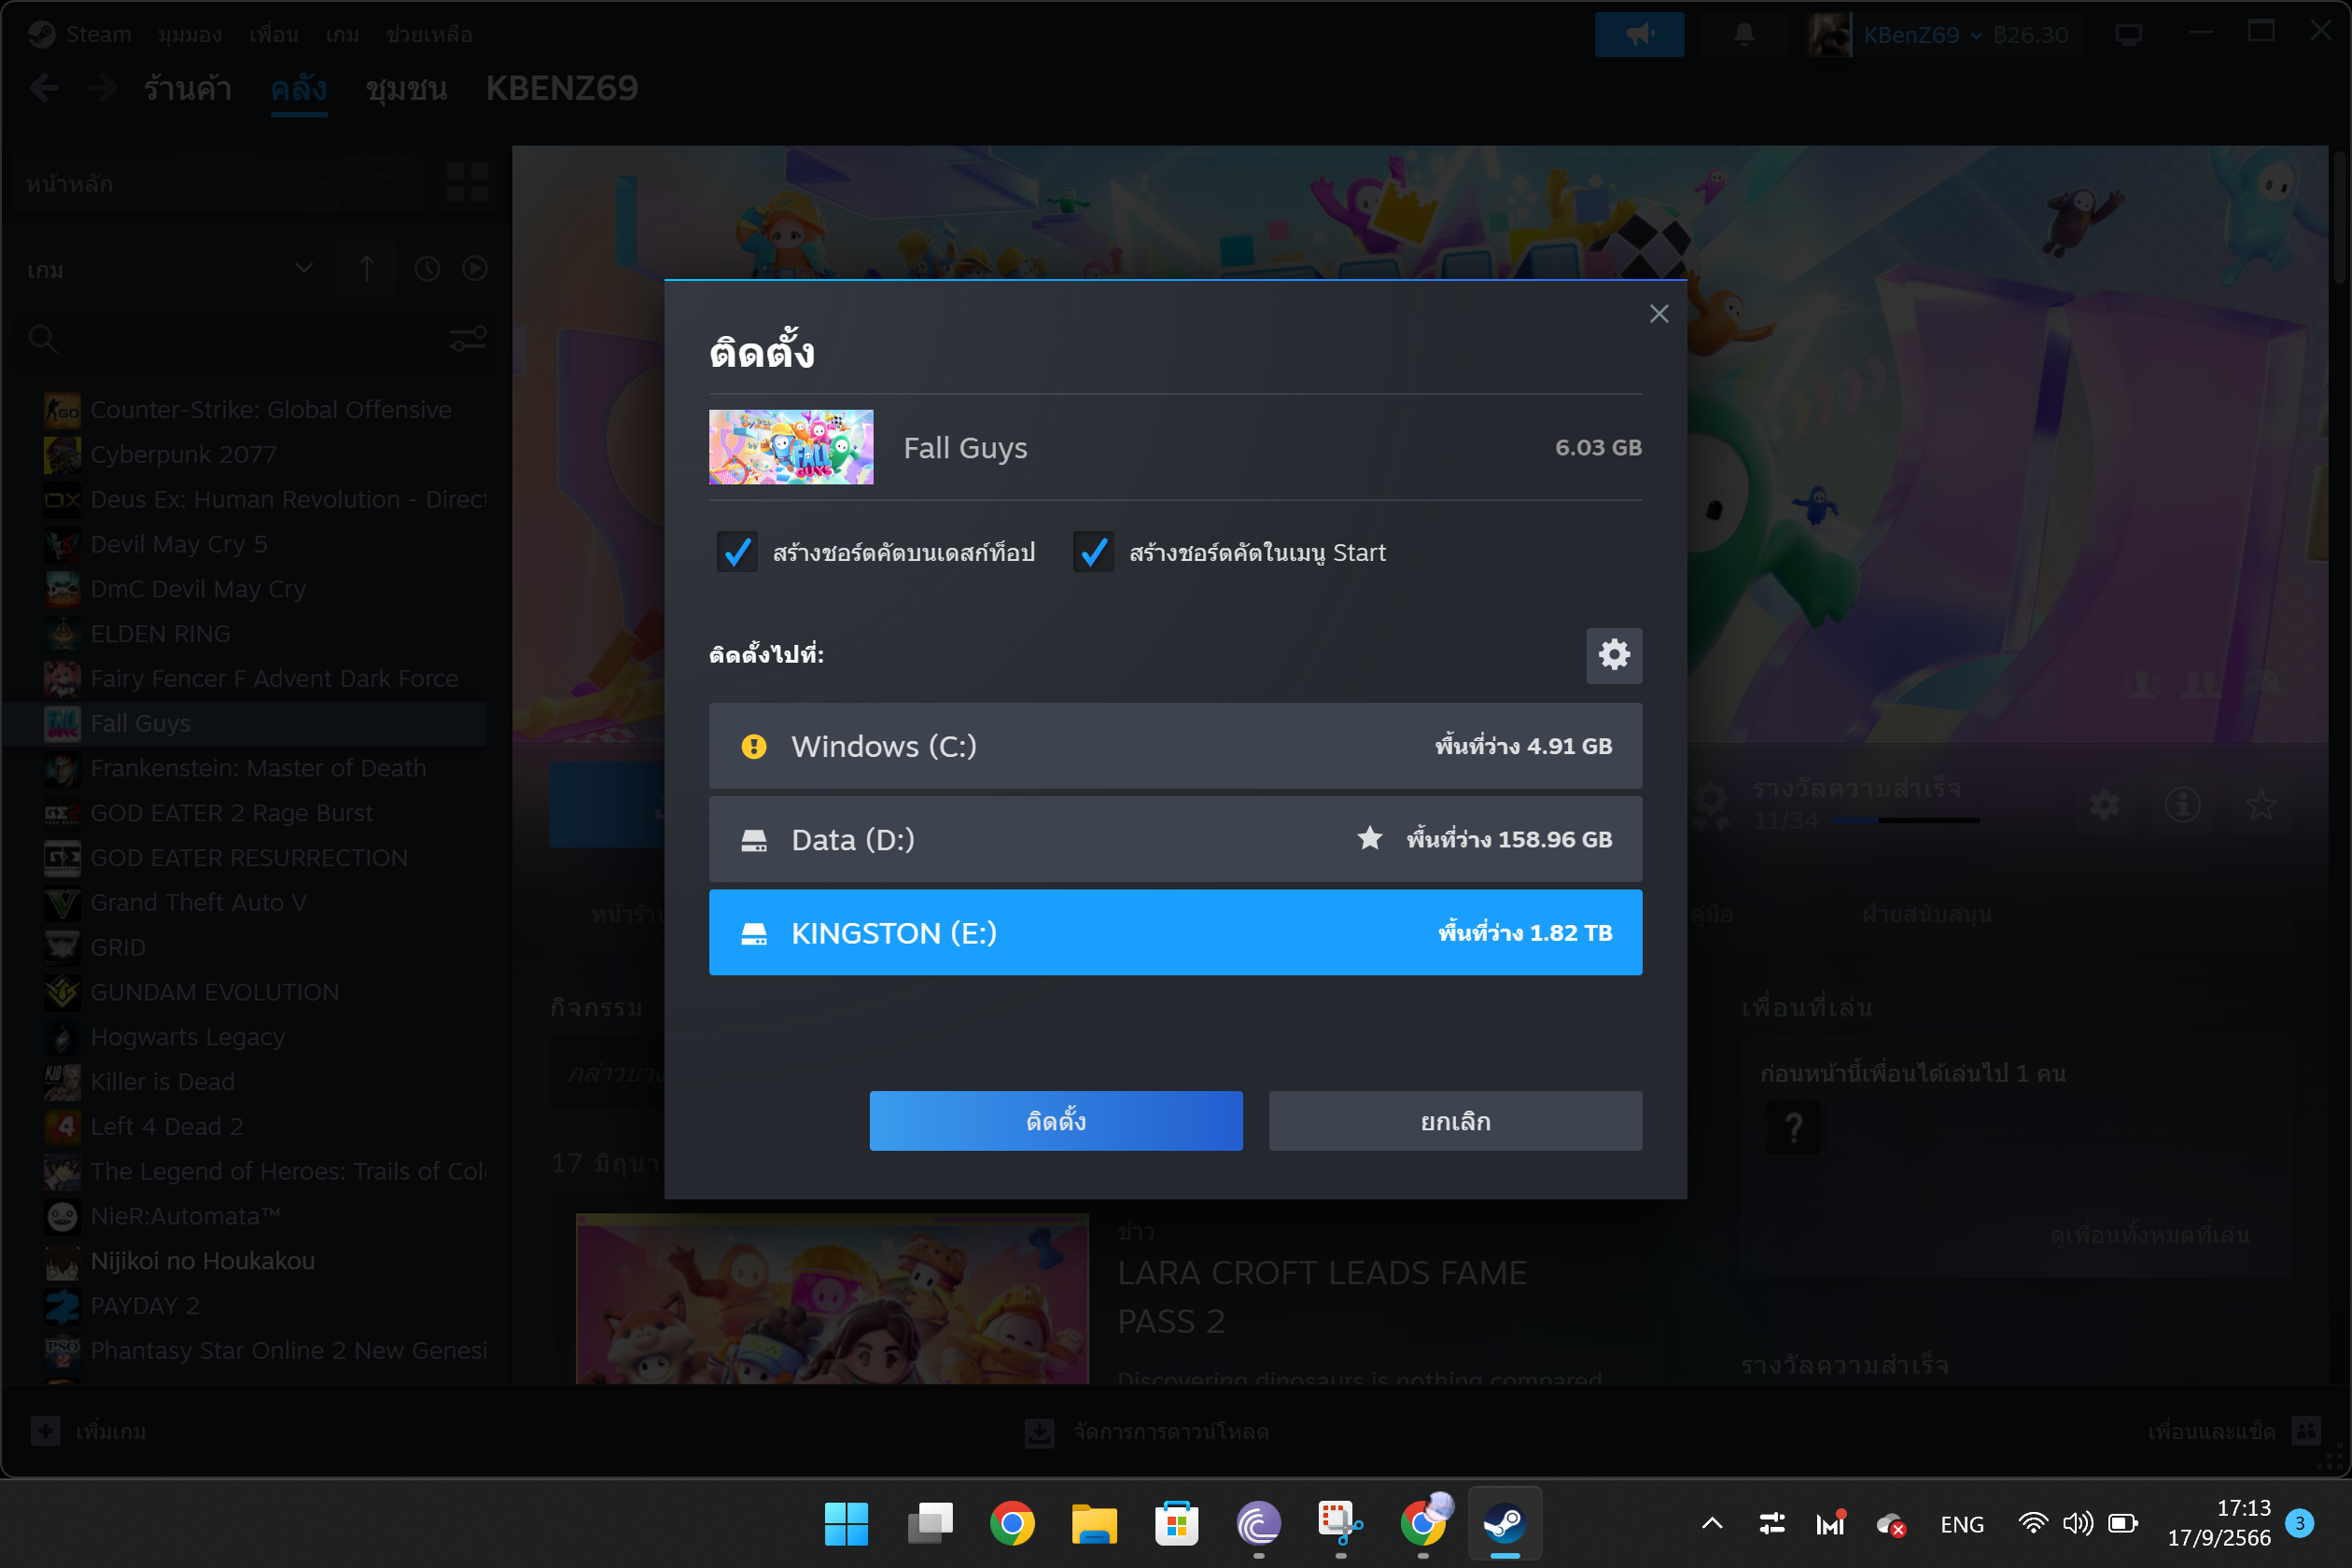
Task: Click the game info icon on Fall Guys page
Action: coord(2182,805)
